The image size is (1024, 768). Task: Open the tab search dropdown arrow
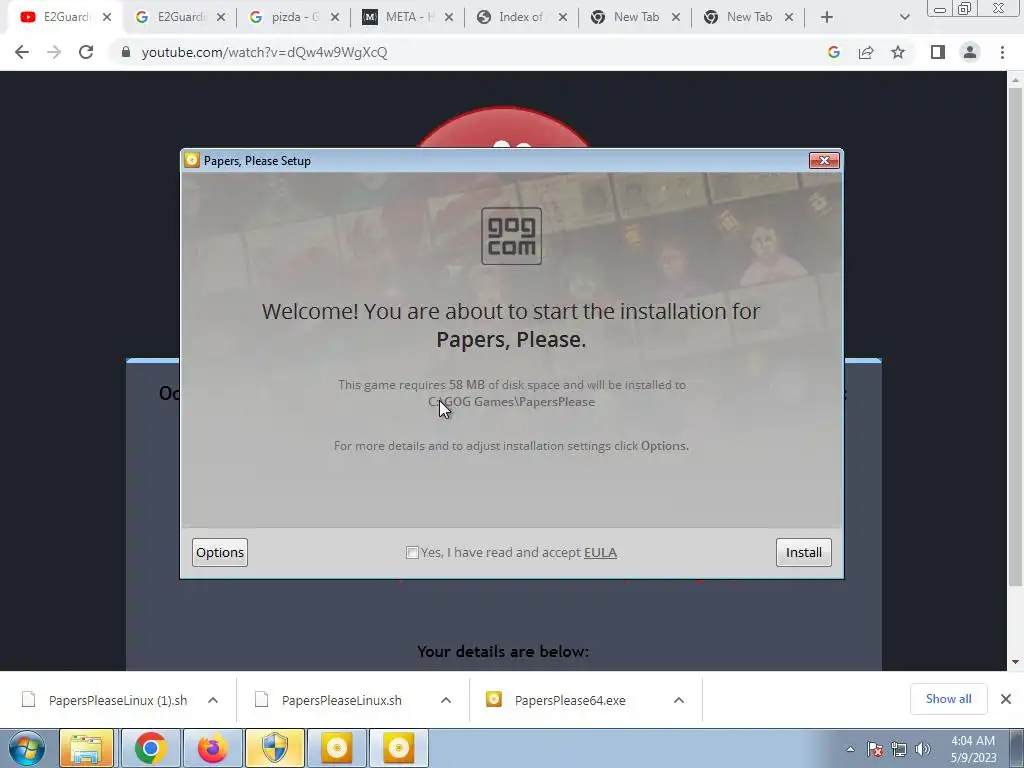(x=904, y=17)
